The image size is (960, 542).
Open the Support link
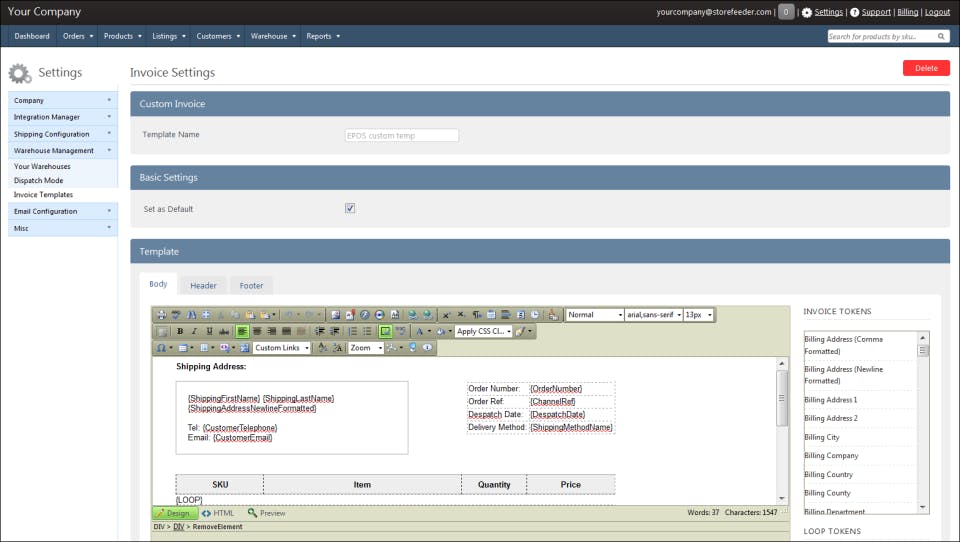pyautogui.click(x=876, y=12)
